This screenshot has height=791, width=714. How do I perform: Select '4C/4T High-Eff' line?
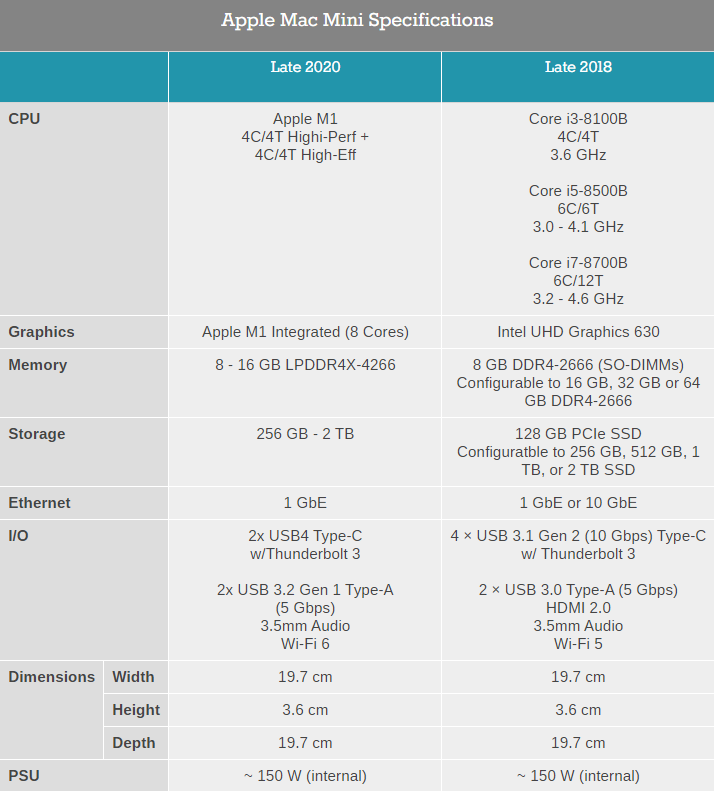[x=305, y=155]
